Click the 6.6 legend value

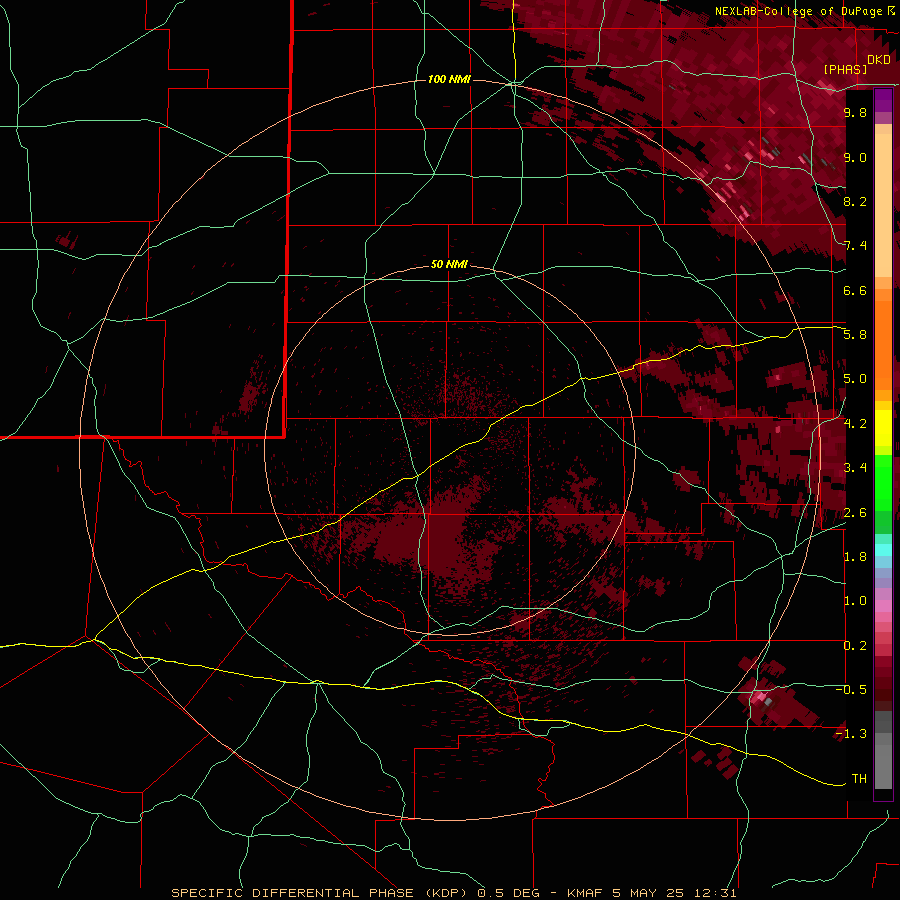point(855,290)
